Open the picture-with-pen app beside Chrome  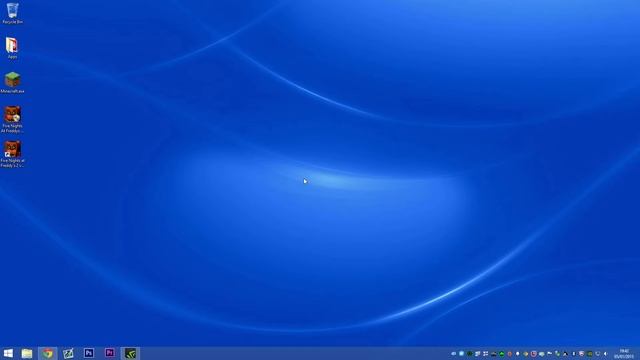coord(68,353)
